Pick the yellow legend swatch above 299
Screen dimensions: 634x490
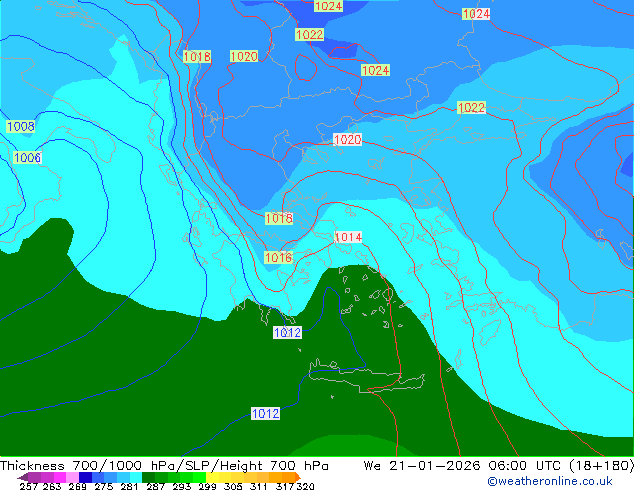point(212,477)
